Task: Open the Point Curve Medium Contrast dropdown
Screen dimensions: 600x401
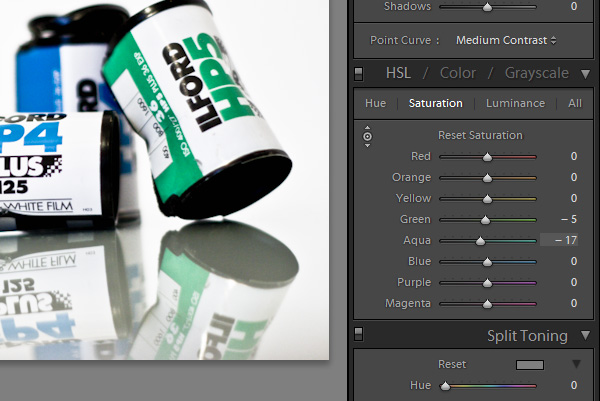Action: 506,40
